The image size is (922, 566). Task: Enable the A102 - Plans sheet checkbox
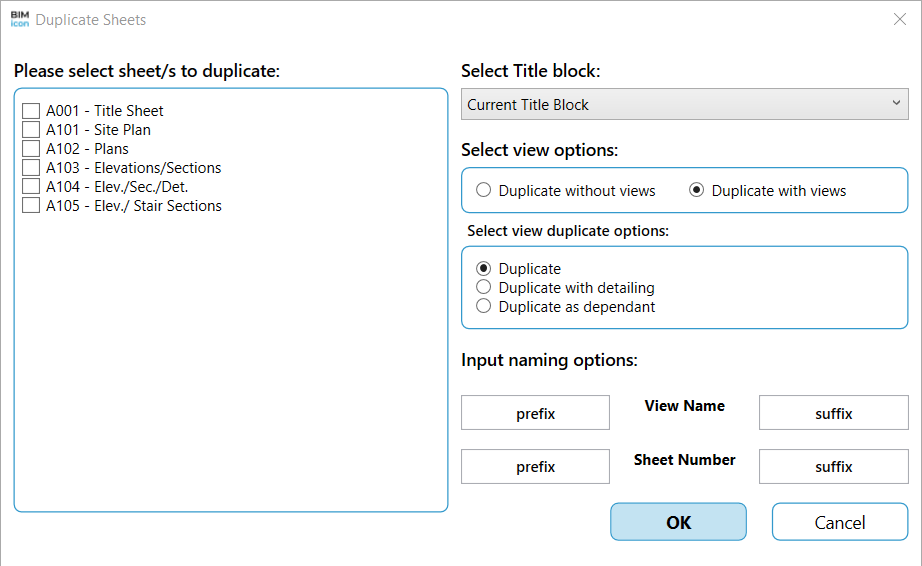click(31, 149)
